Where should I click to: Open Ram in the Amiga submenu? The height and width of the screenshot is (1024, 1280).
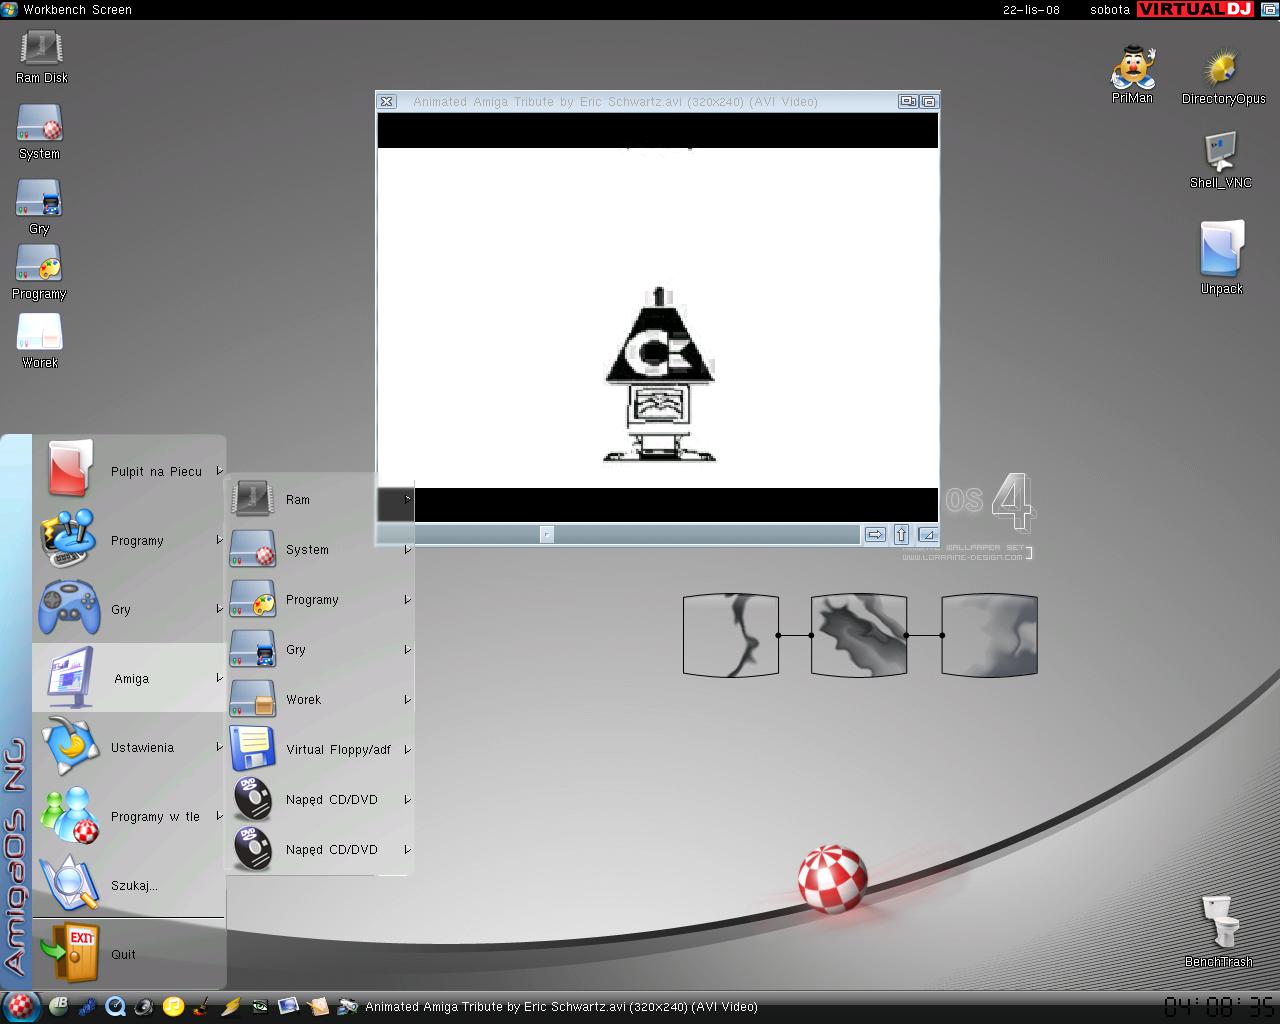pos(320,499)
